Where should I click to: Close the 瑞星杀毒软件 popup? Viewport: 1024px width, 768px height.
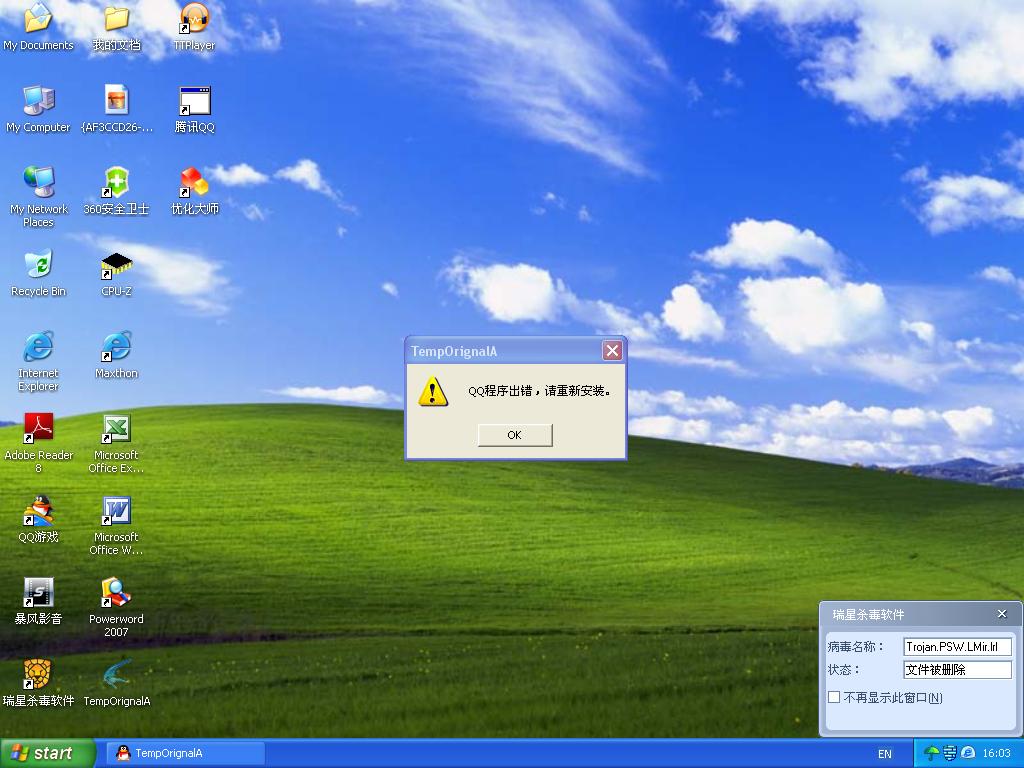coord(1002,614)
